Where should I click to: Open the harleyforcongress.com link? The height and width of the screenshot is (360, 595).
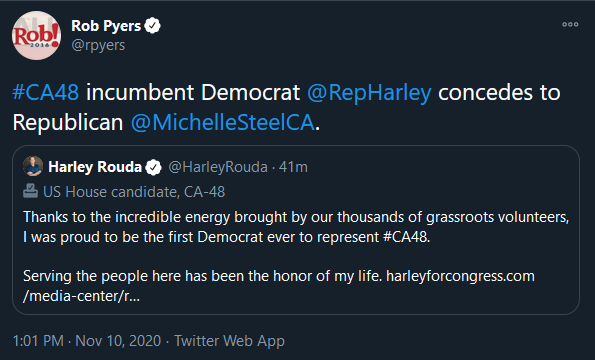(279, 286)
